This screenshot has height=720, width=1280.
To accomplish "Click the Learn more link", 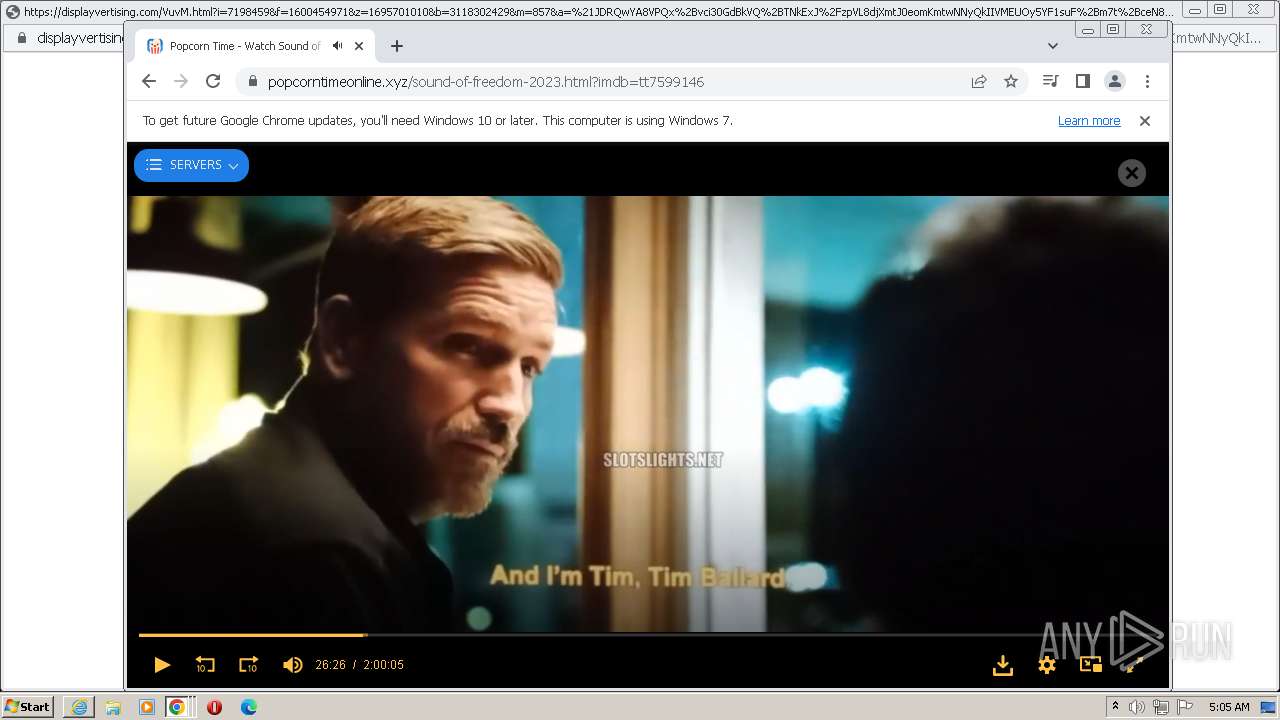I will coord(1089,121).
